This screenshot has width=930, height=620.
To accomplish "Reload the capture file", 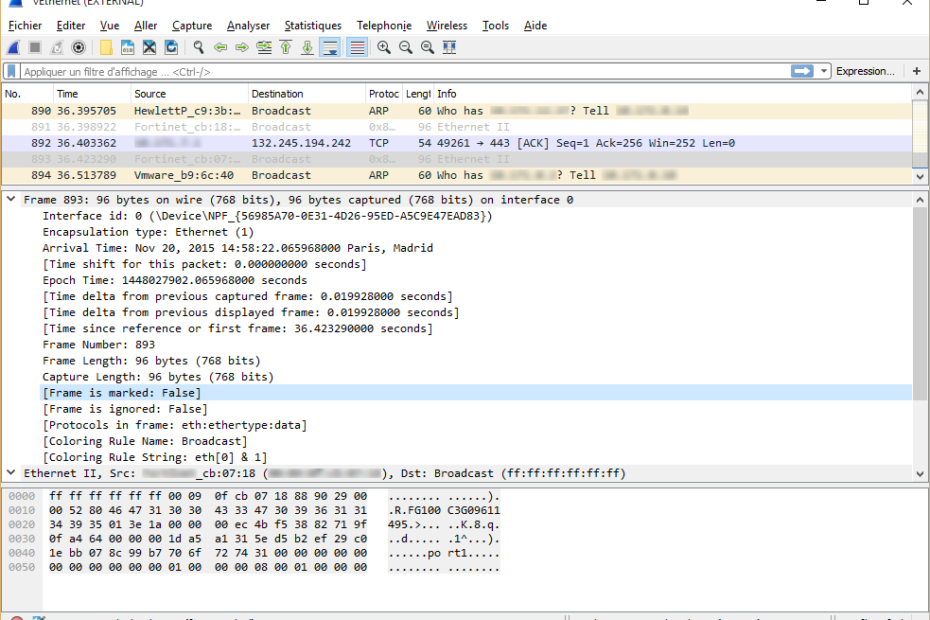I will point(171,47).
